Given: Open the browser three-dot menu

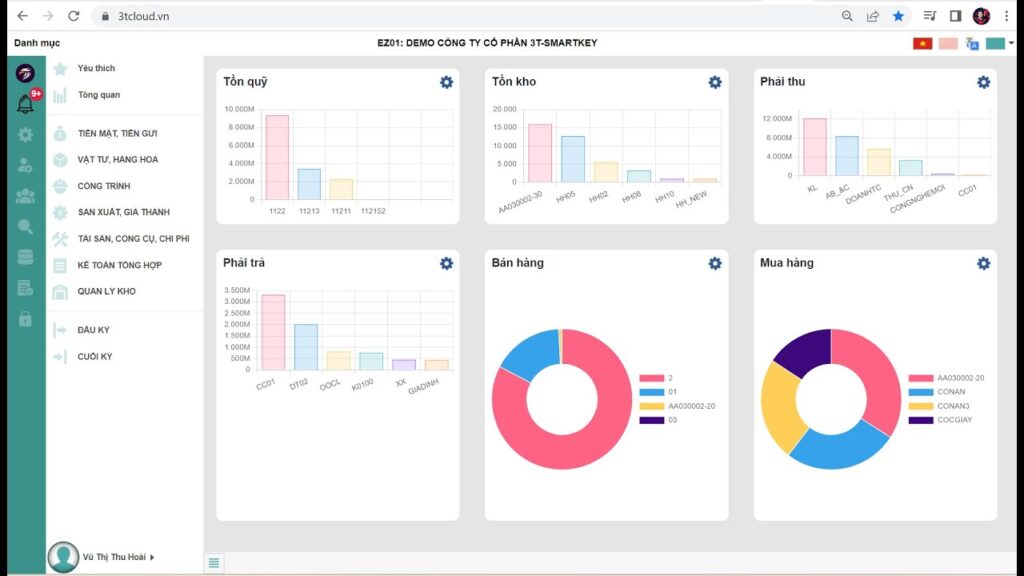Looking at the screenshot, I should (x=1006, y=16).
